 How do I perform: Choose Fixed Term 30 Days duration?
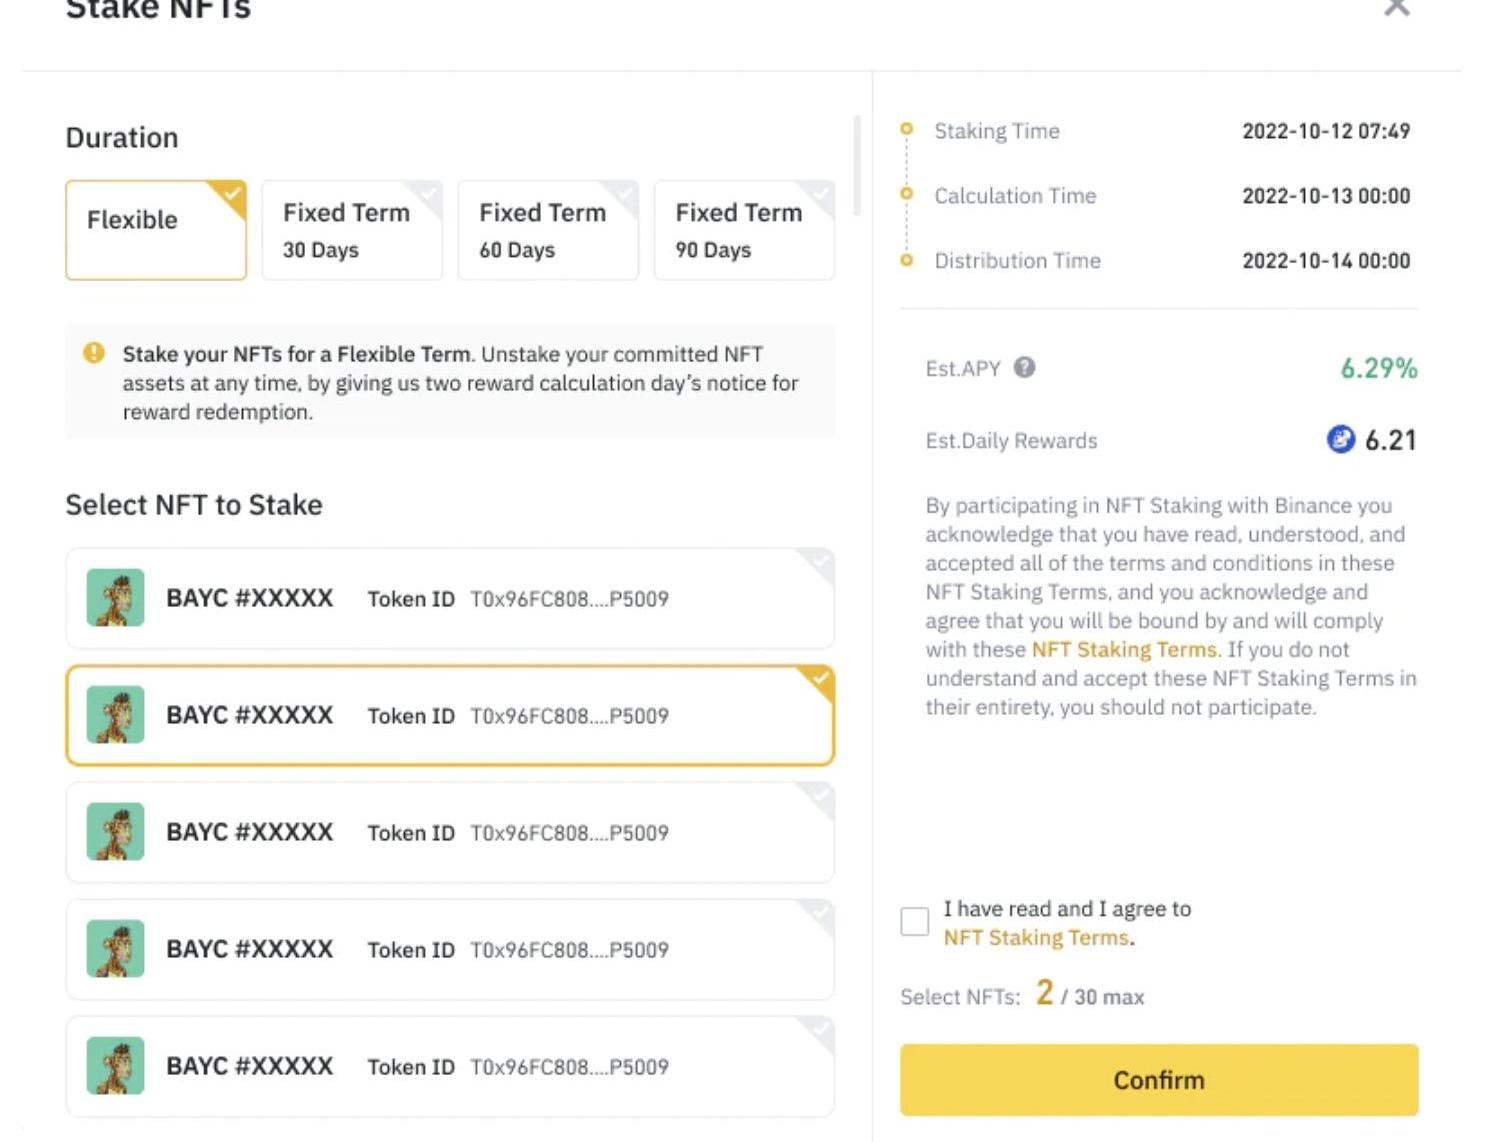352,230
